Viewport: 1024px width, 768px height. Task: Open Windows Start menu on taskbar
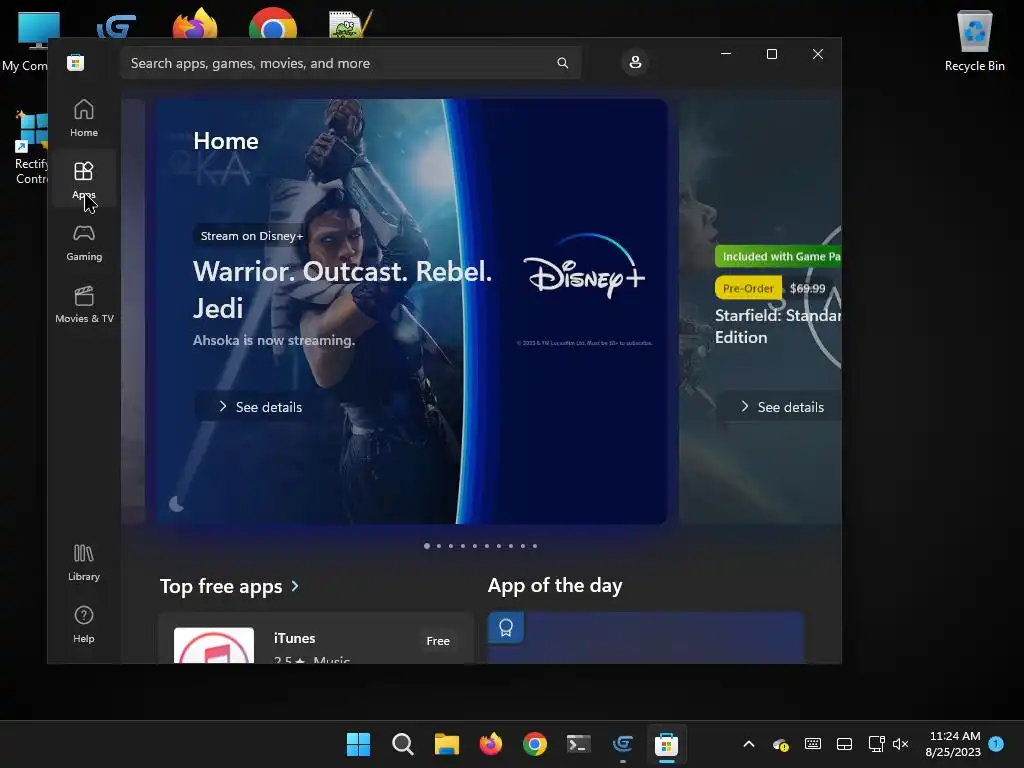click(358, 744)
